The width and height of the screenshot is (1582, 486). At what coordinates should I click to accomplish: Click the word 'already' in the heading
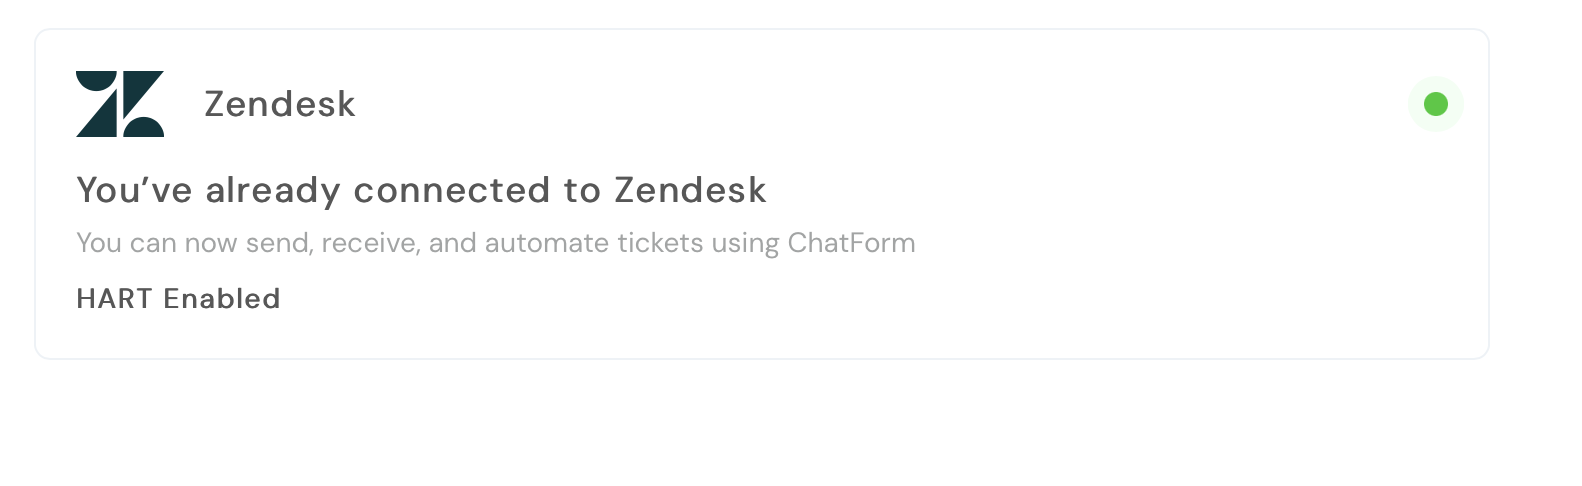point(273,190)
